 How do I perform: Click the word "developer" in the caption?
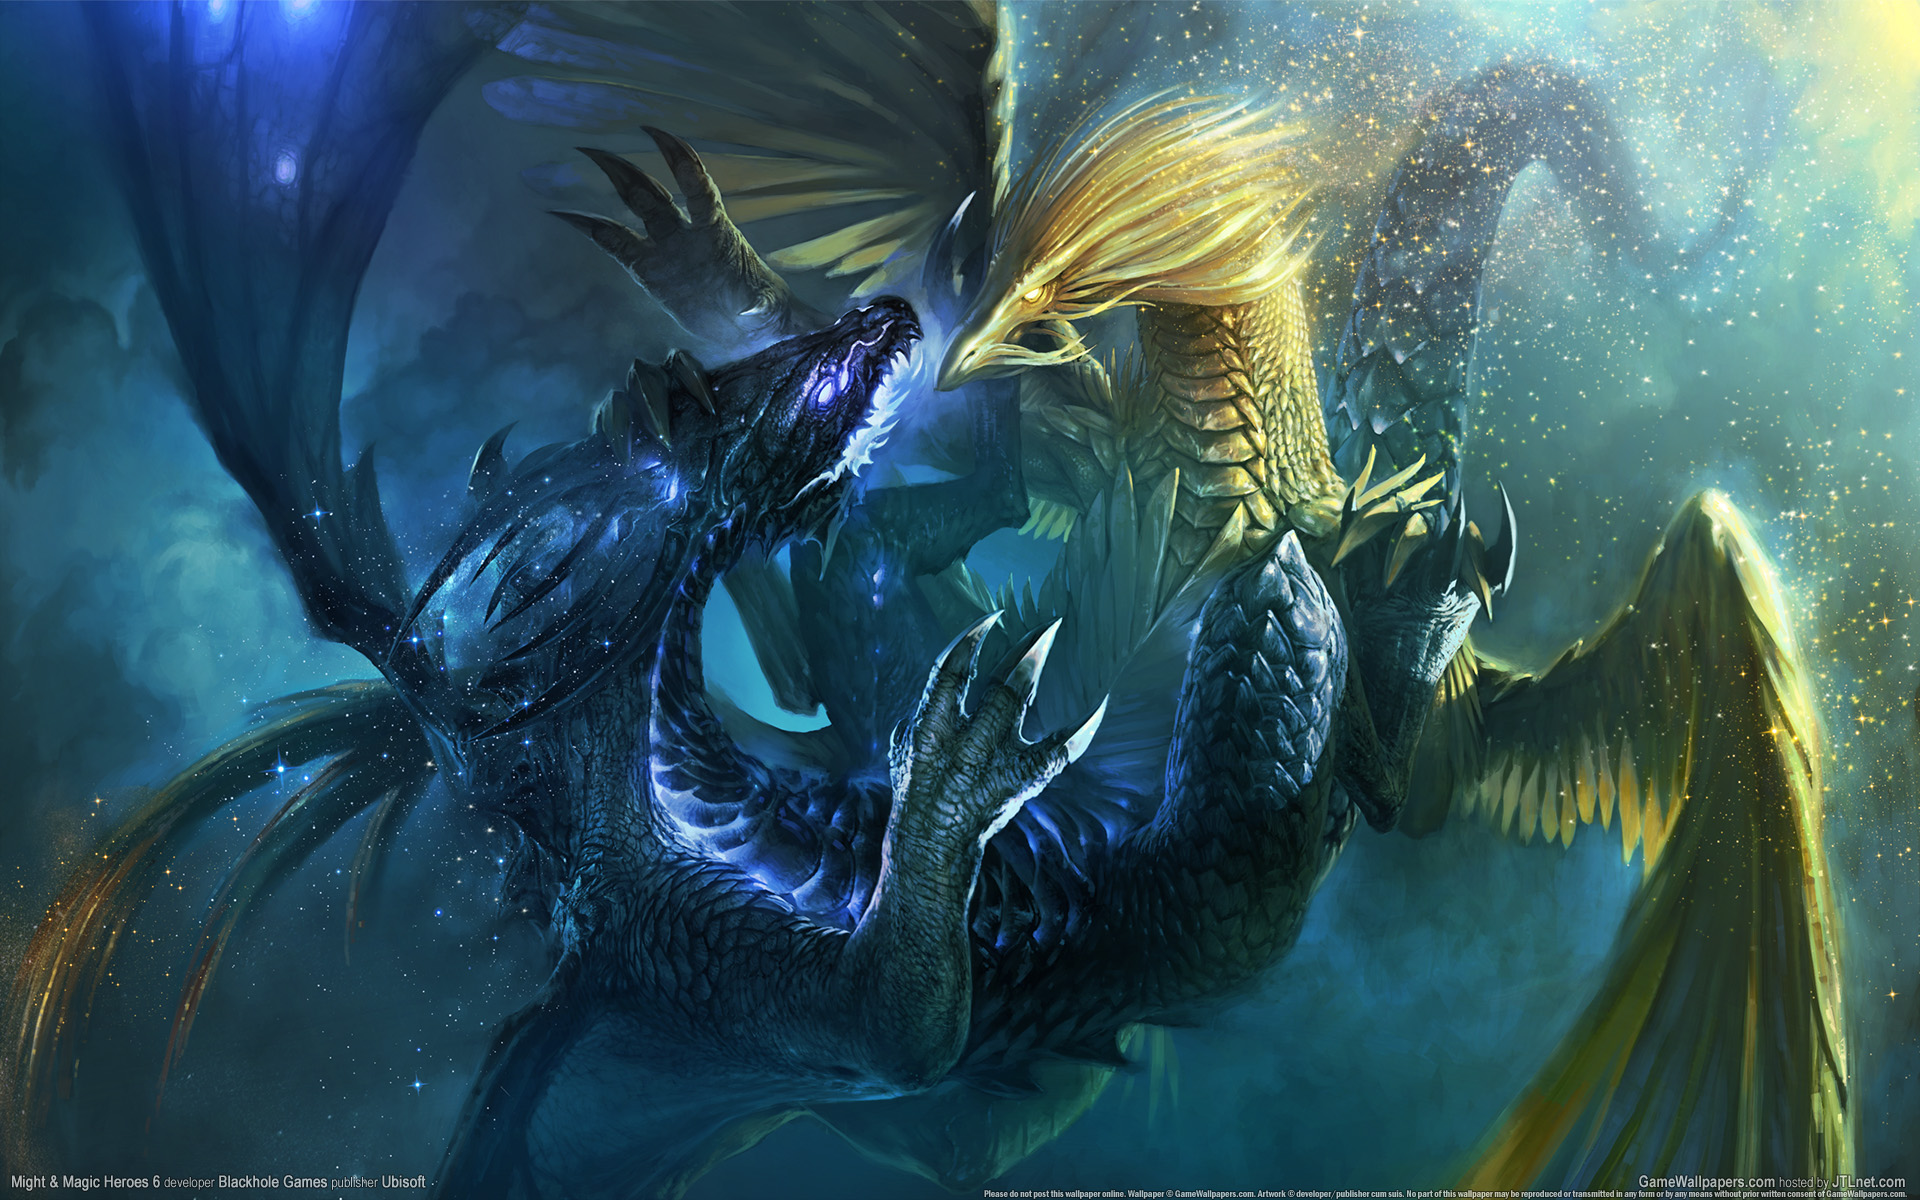(189, 1183)
